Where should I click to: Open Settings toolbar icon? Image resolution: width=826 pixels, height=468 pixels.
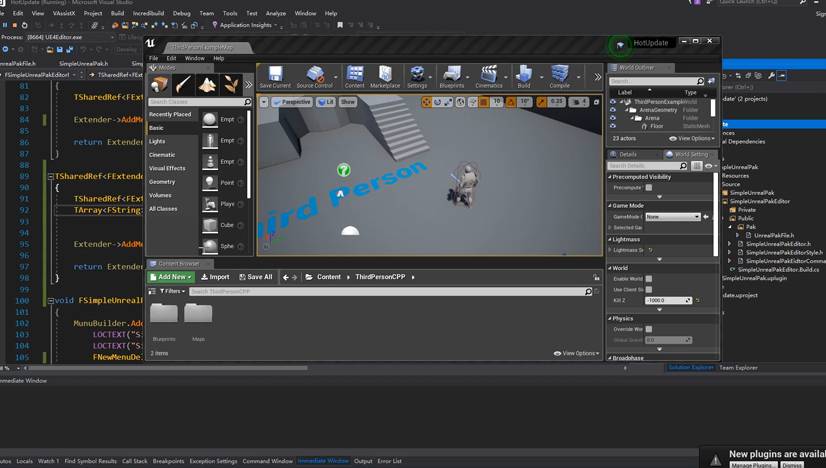417,77
